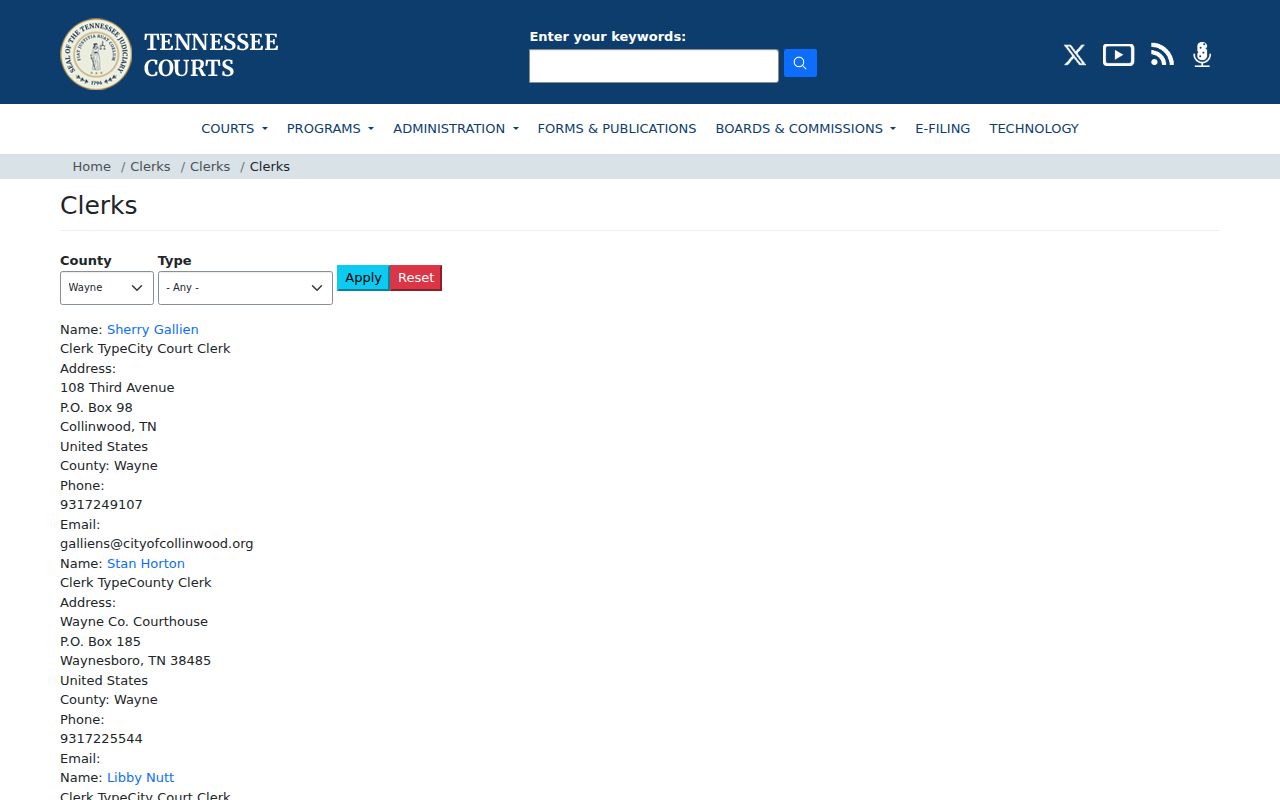This screenshot has height=800, width=1280.
Task: Expand the Boards & Commissions menu
Action: click(806, 128)
